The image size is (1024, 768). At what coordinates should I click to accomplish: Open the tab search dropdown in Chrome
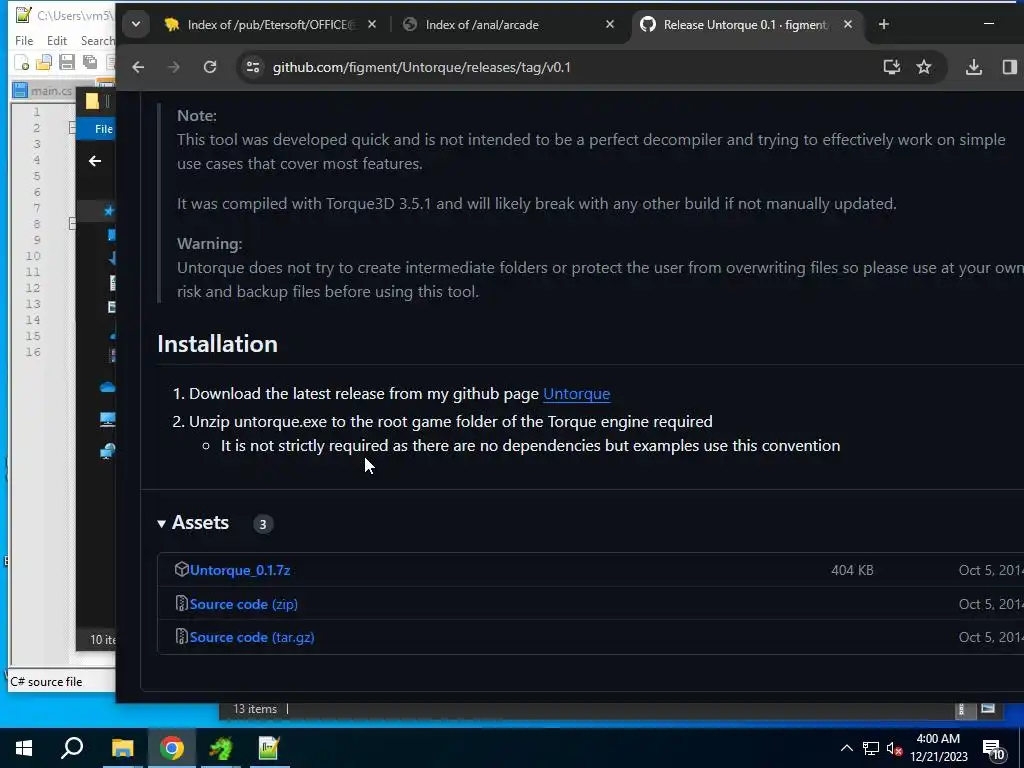136,25
